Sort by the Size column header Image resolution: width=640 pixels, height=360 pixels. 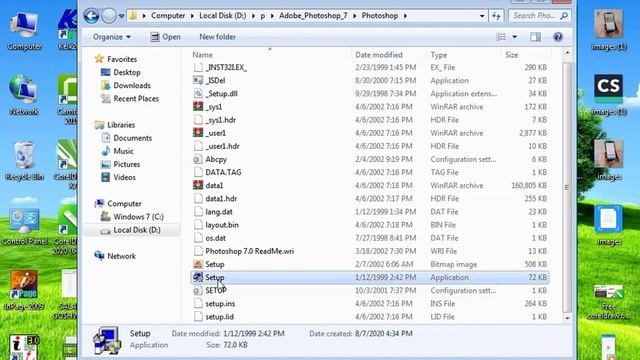point(511,55)
